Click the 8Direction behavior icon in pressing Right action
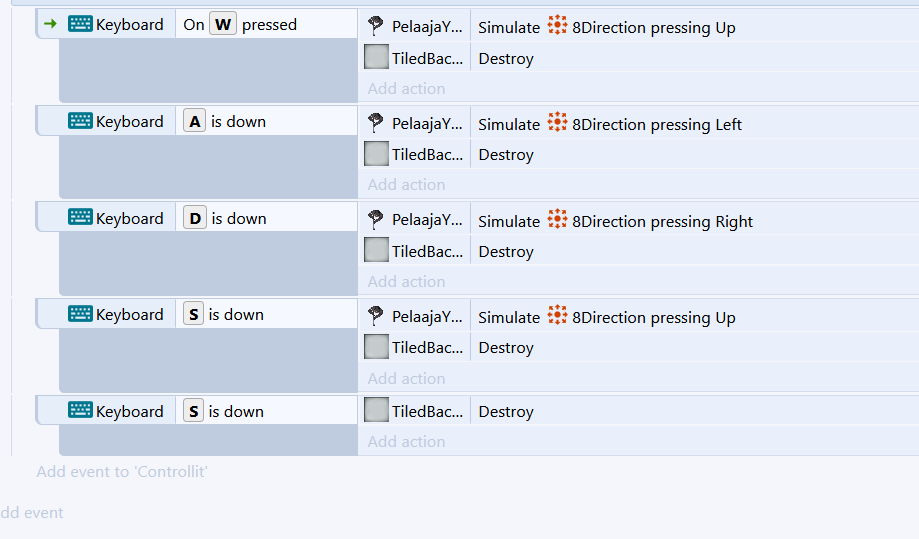 click(x=557, y=219)
